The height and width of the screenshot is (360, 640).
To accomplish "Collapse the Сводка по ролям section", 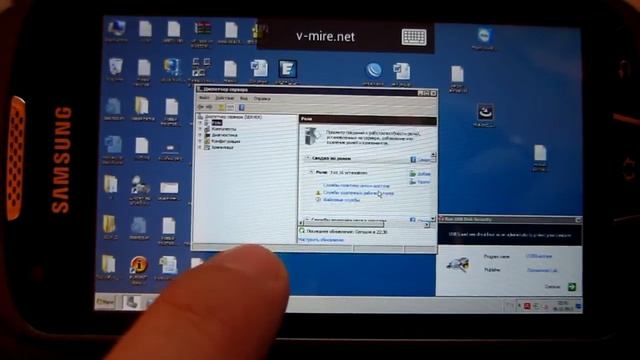I will pos(307,158).
